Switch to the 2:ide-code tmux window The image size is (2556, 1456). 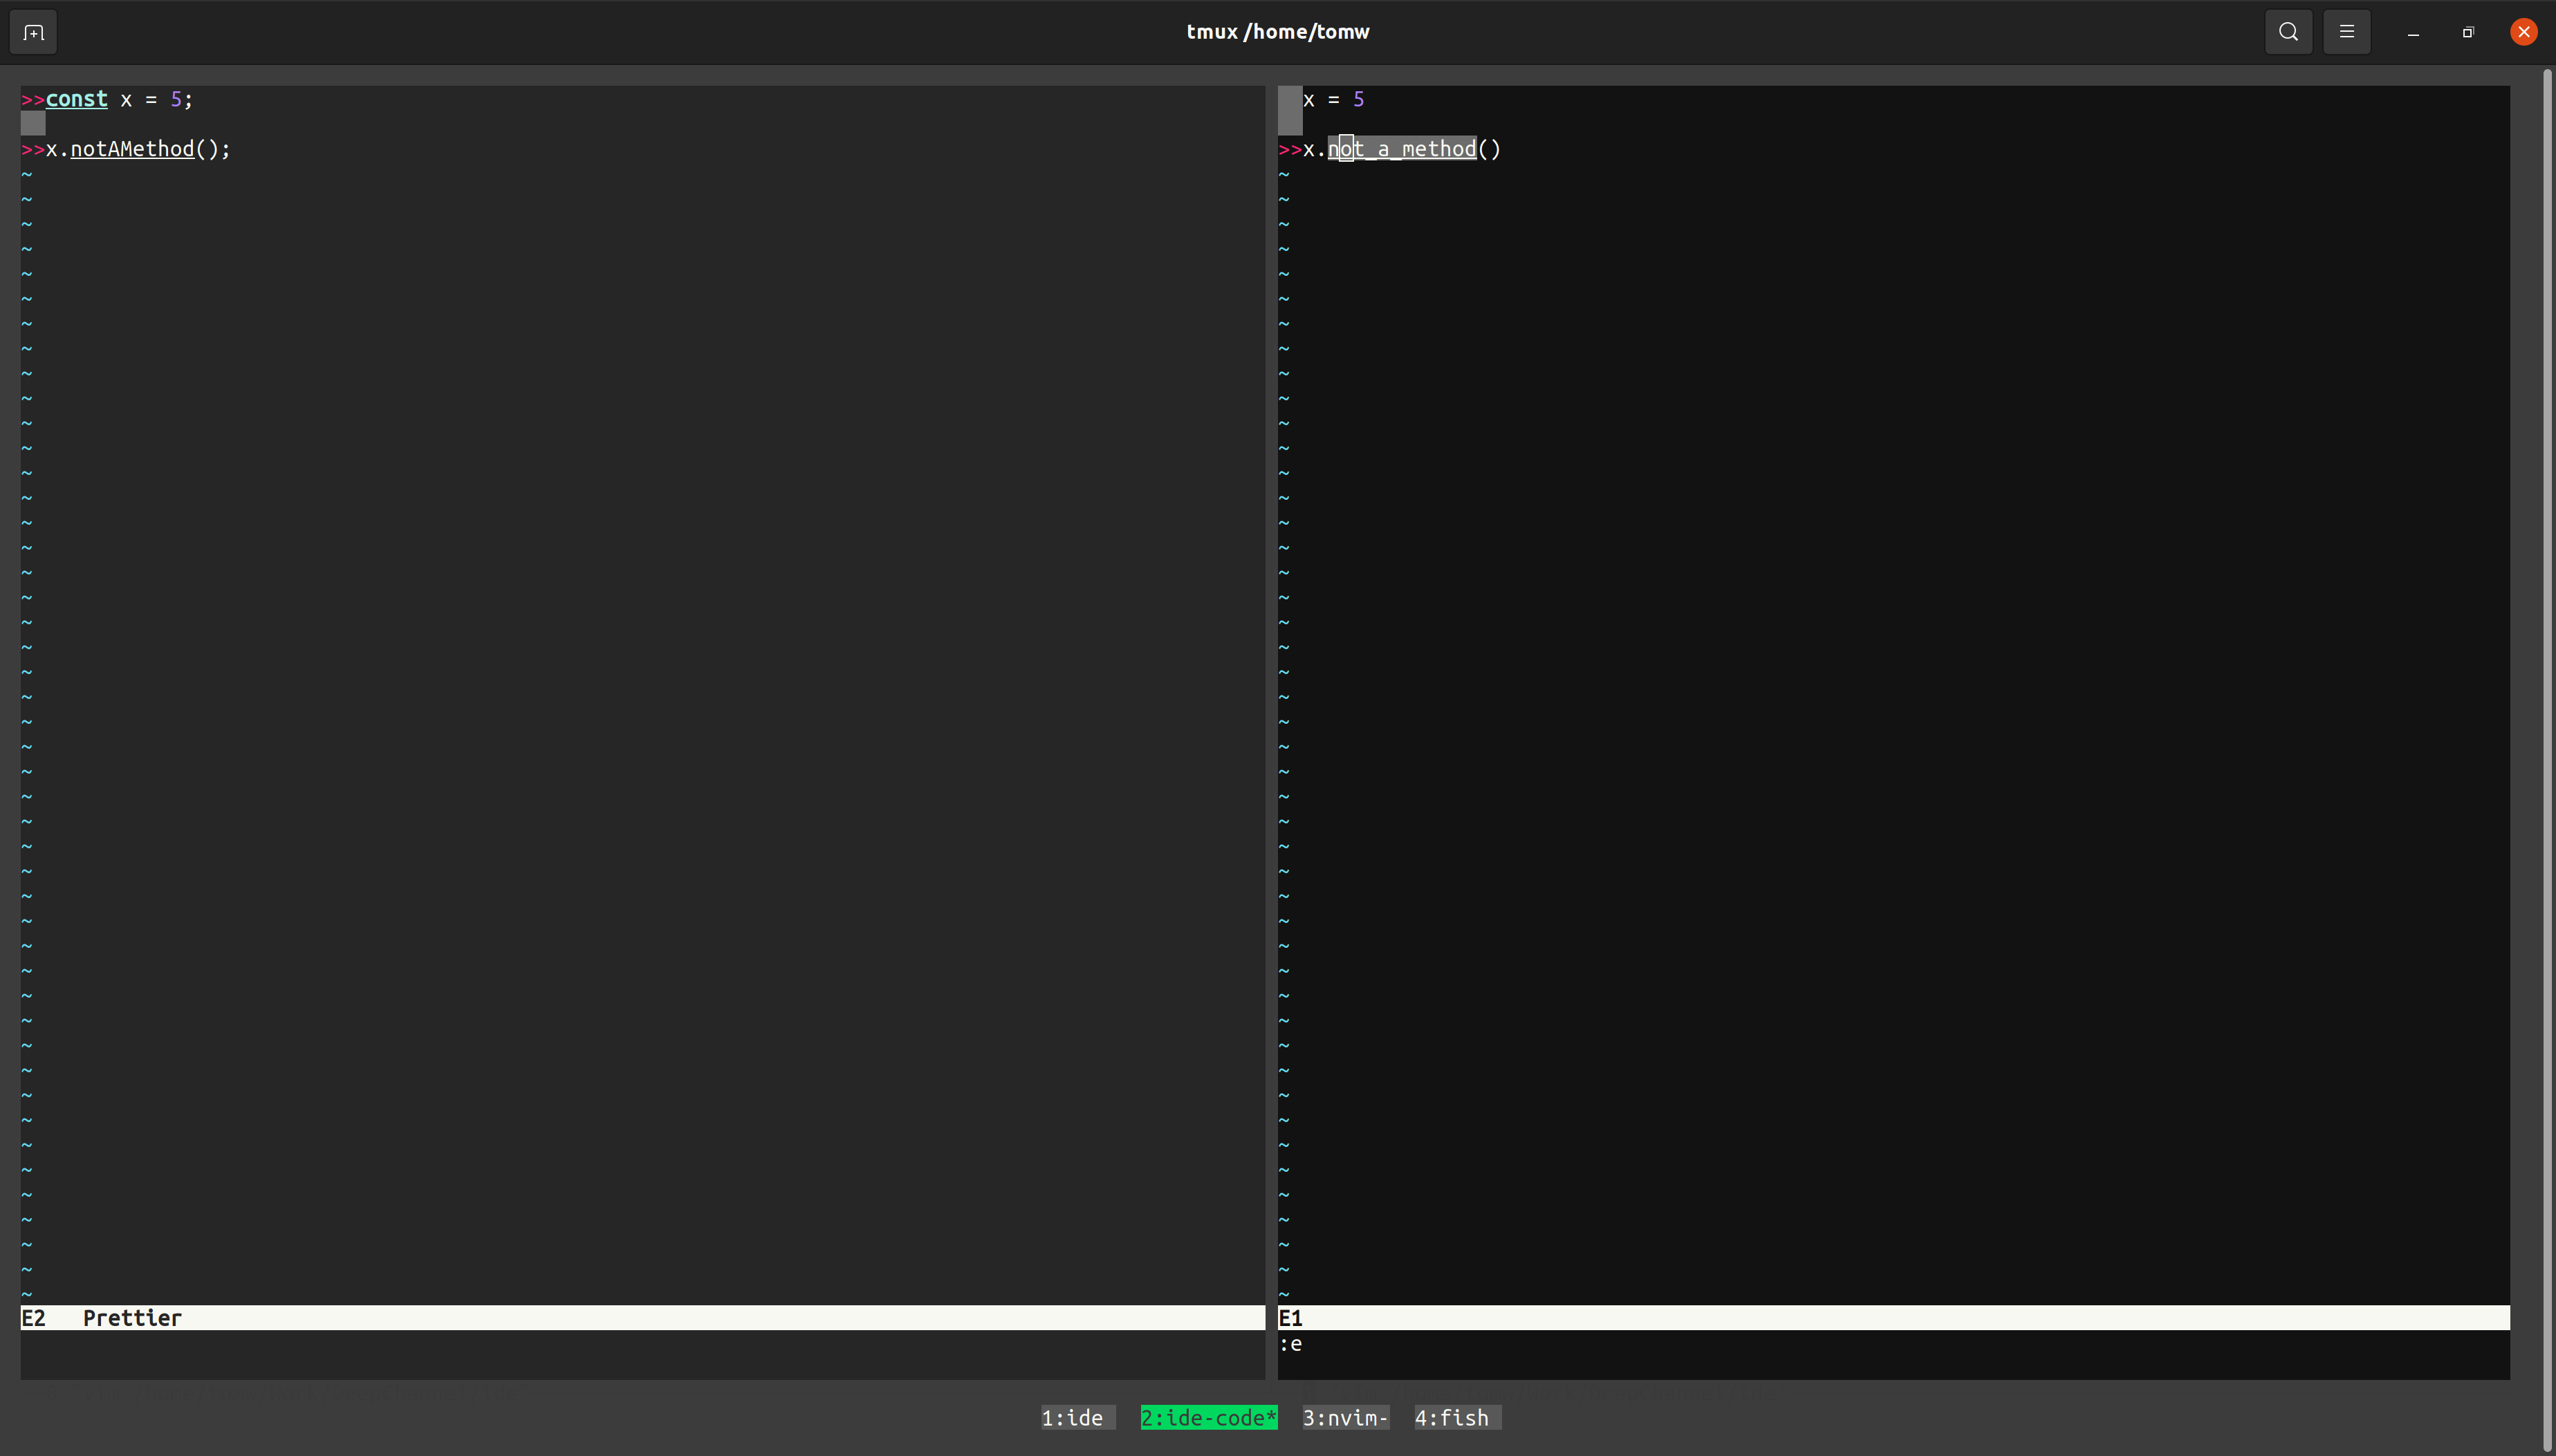click(x=1208, y=1417)
